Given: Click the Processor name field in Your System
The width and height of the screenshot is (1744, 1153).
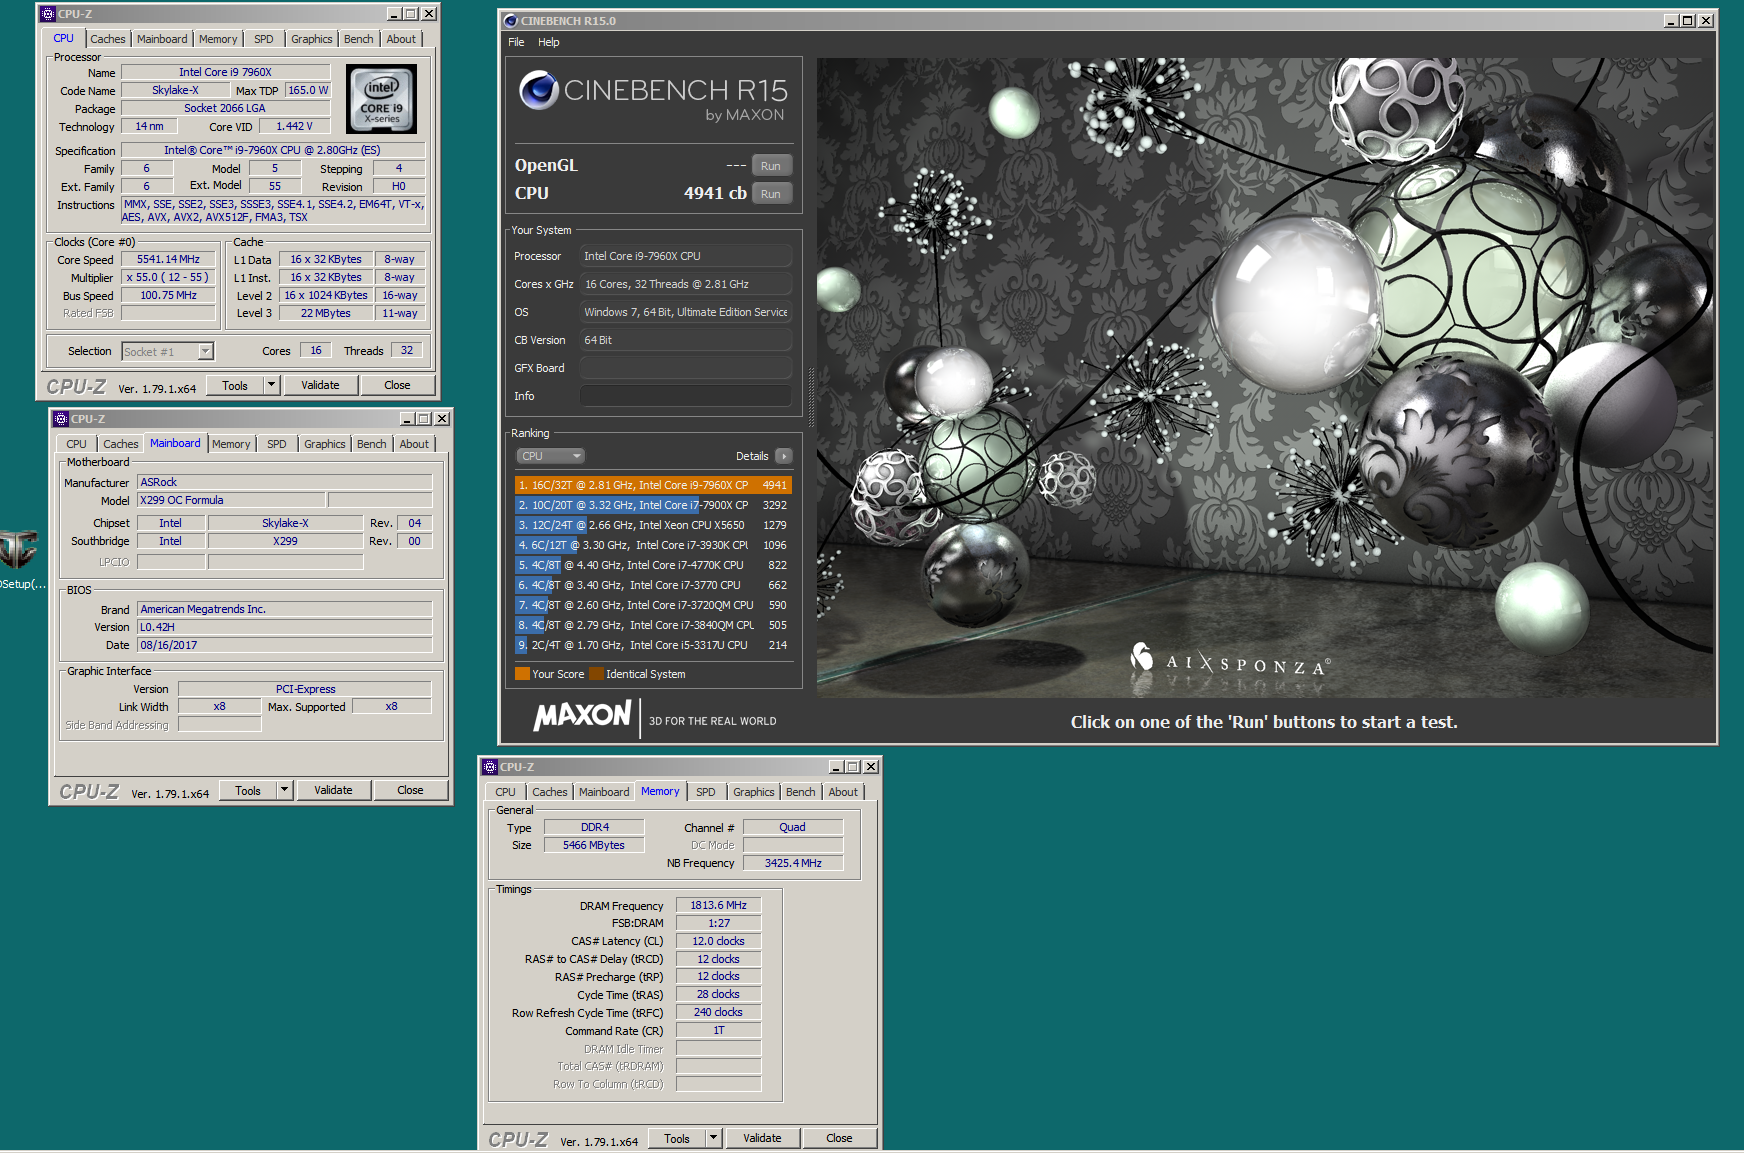Looking at the screenshot, I should 686,256.
